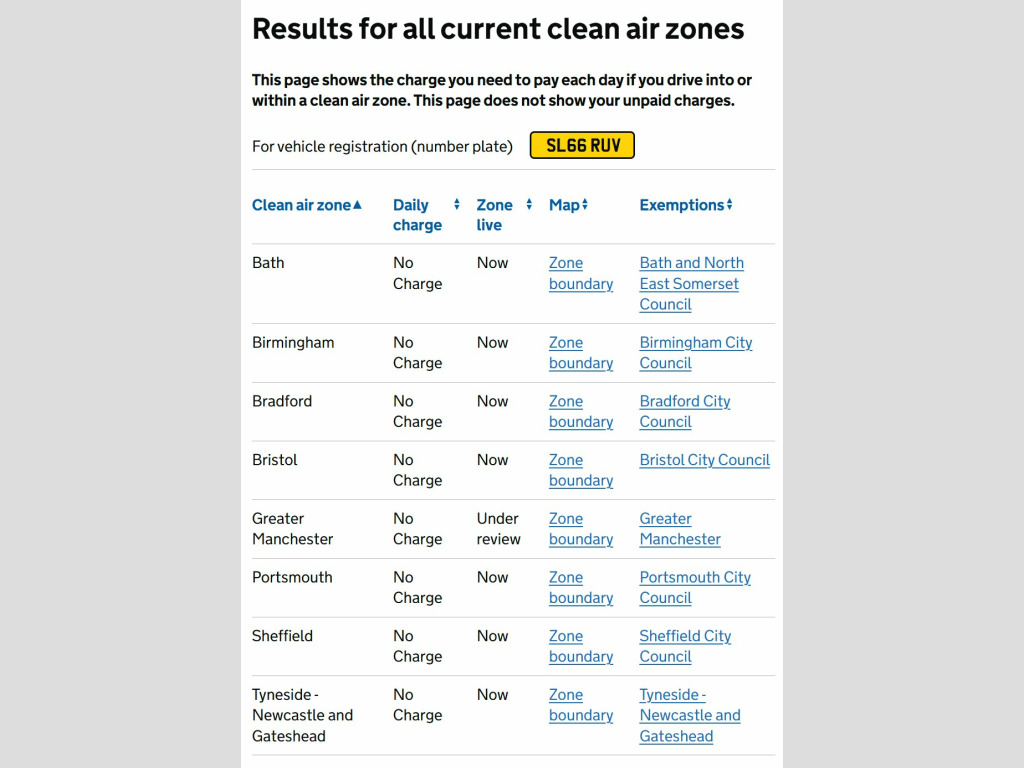Open Bath and North East Somerset Council link
The width and height of the screenshot is (1024, 768).
point(692,283)
